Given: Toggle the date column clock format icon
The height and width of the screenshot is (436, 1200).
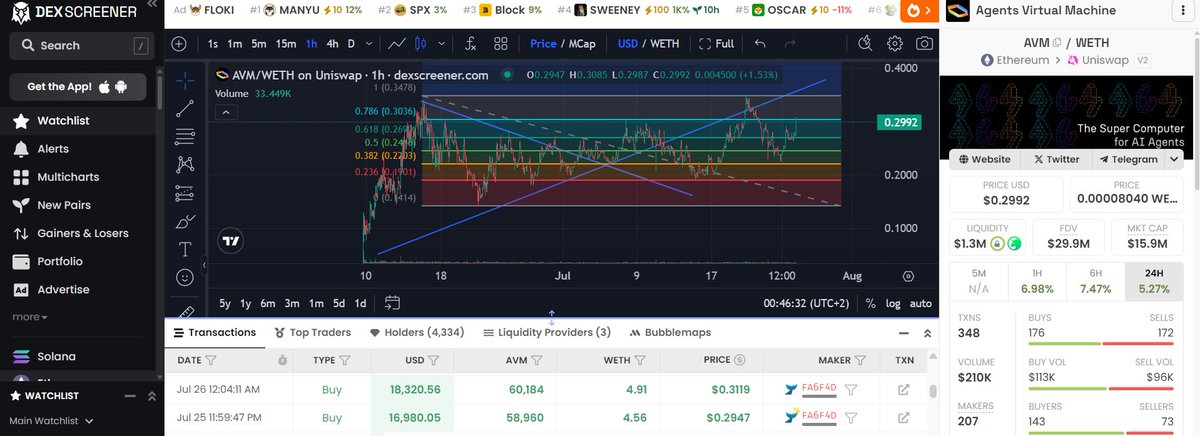Looking at the screenshot, I should tap(282, 360).
